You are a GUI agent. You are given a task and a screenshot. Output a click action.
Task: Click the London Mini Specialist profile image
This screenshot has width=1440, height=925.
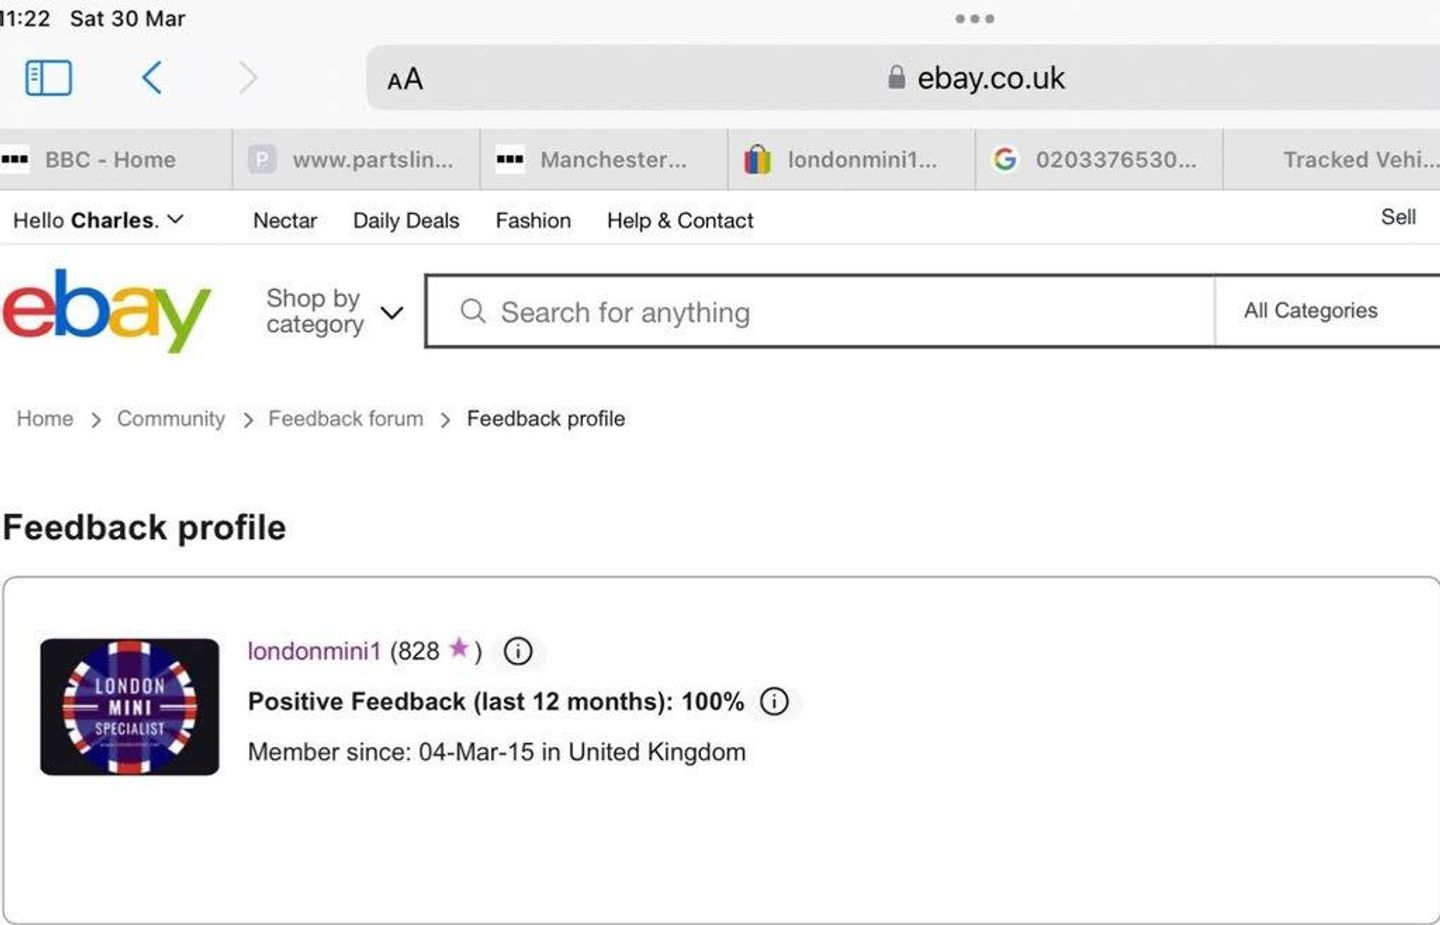(130, 707)
